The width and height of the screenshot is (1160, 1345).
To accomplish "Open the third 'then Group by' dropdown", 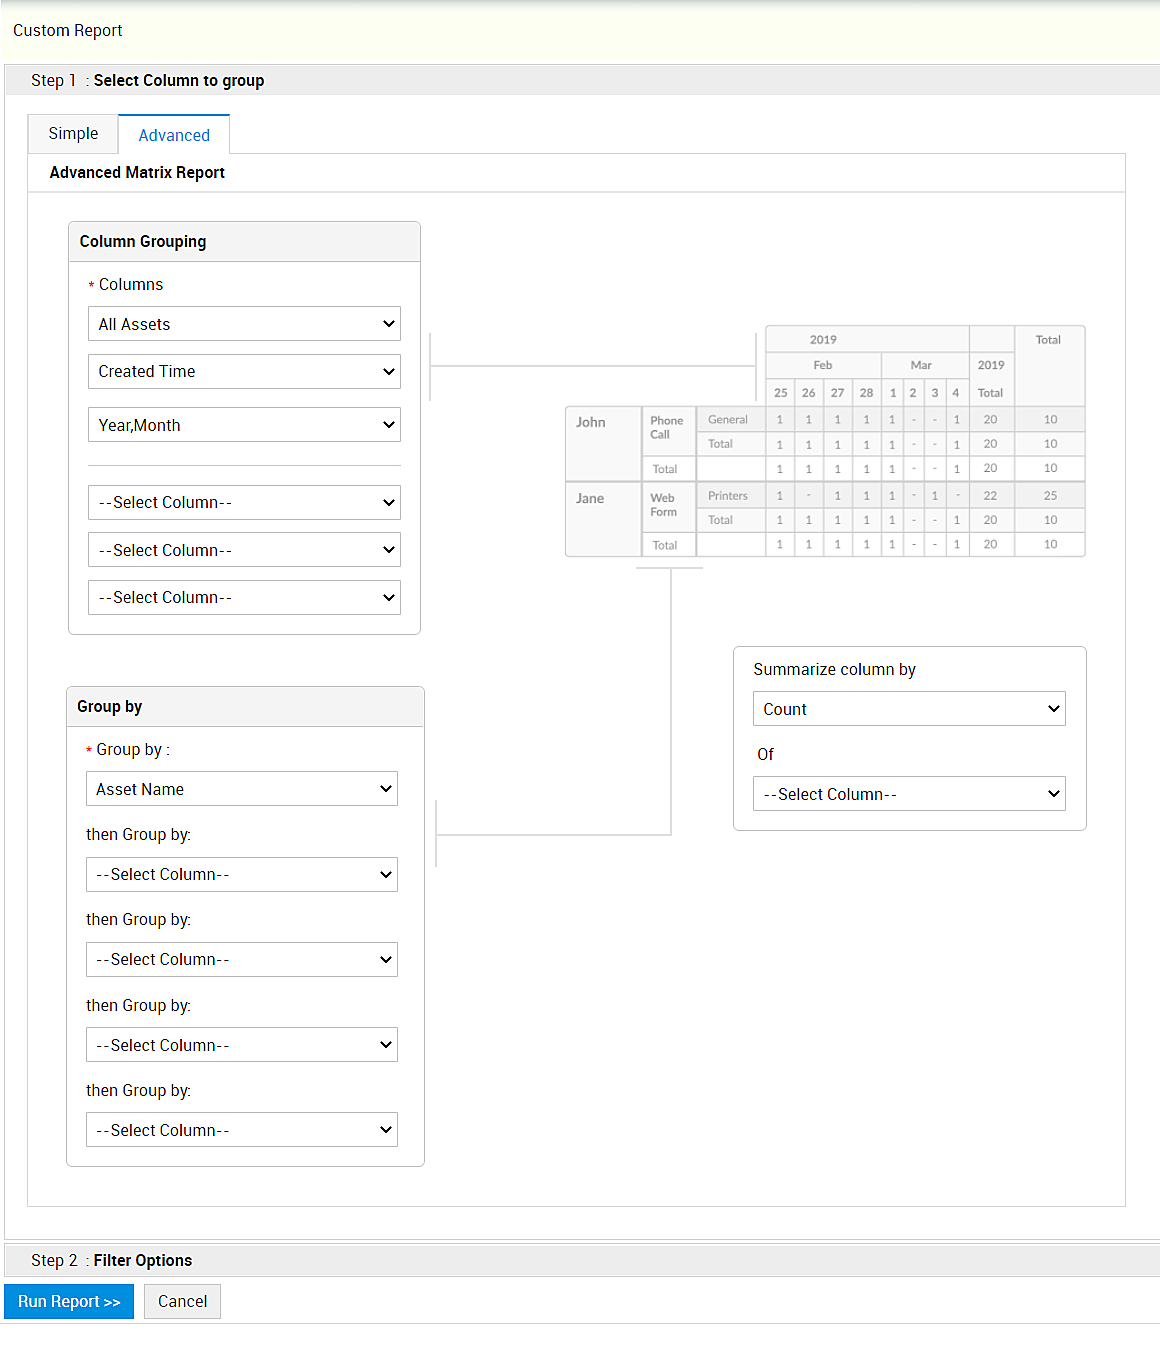I will 242,1045.
